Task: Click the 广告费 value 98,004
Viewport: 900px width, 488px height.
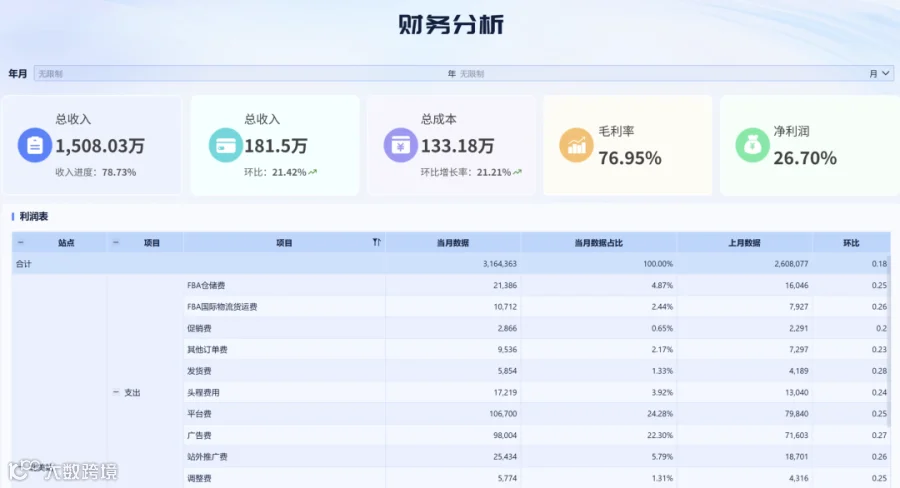Action: point(505,435)
